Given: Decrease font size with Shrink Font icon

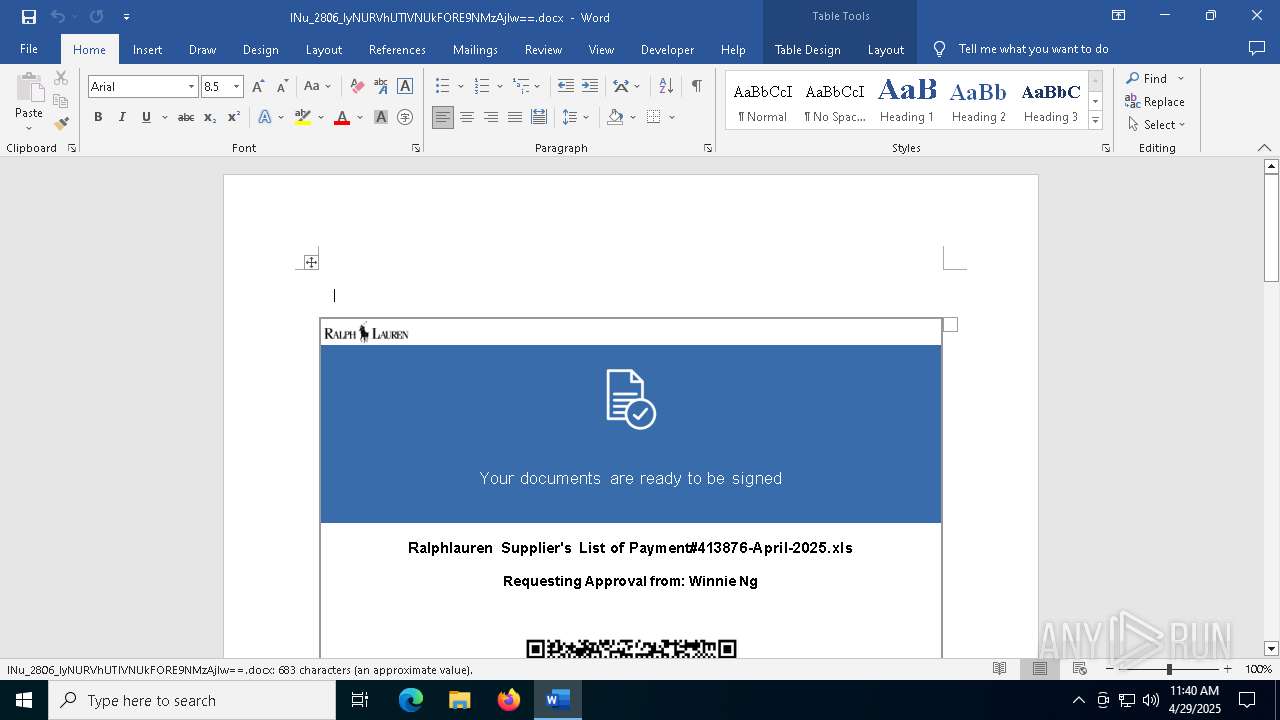Looking at the screenshot, I should pyautogui.click(x=282, y=87).
